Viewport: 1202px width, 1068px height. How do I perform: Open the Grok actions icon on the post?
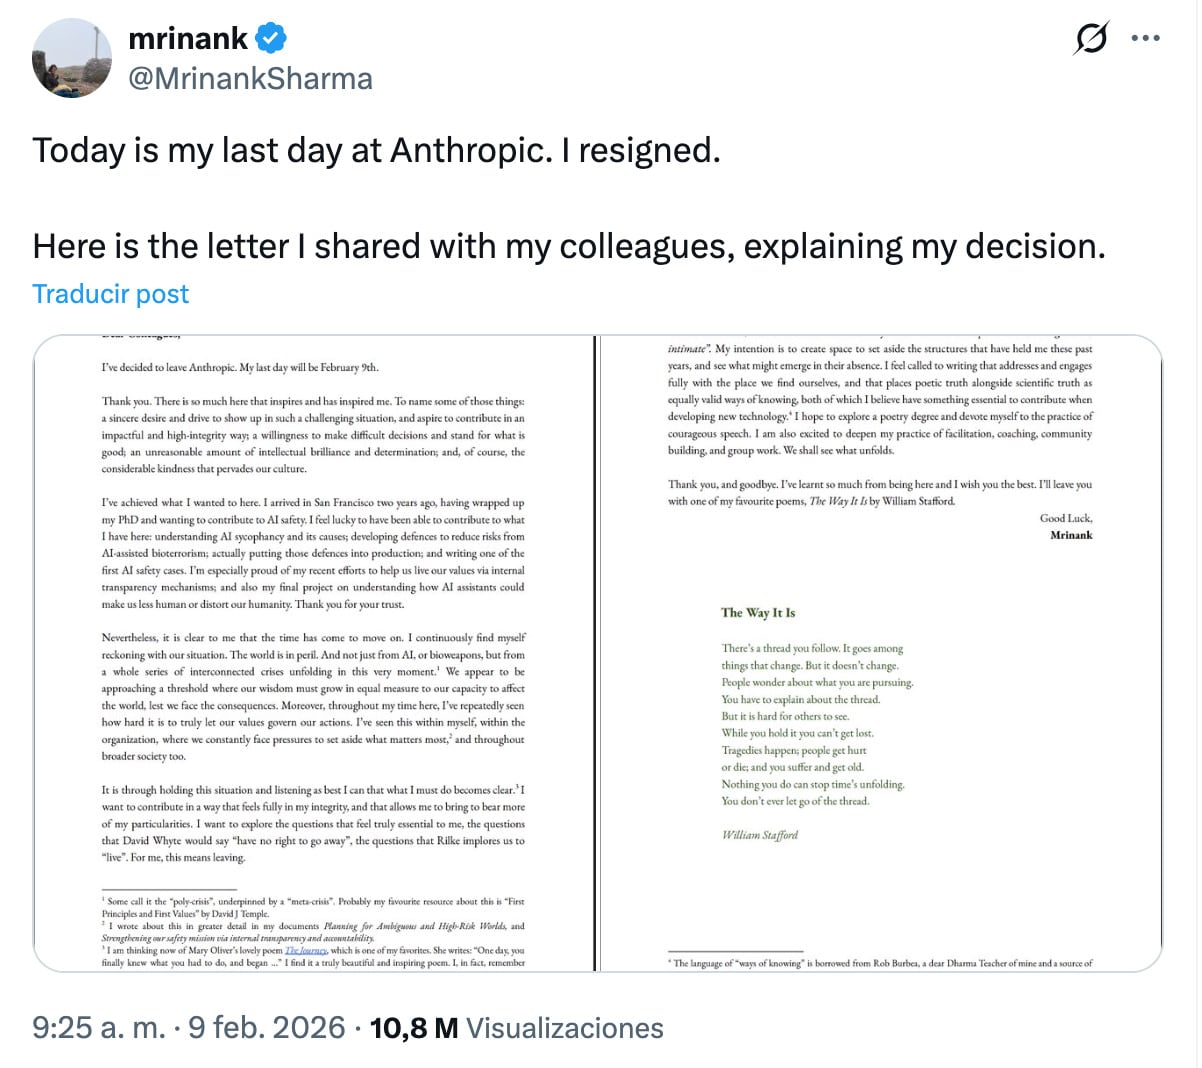tap(1094, 38)
